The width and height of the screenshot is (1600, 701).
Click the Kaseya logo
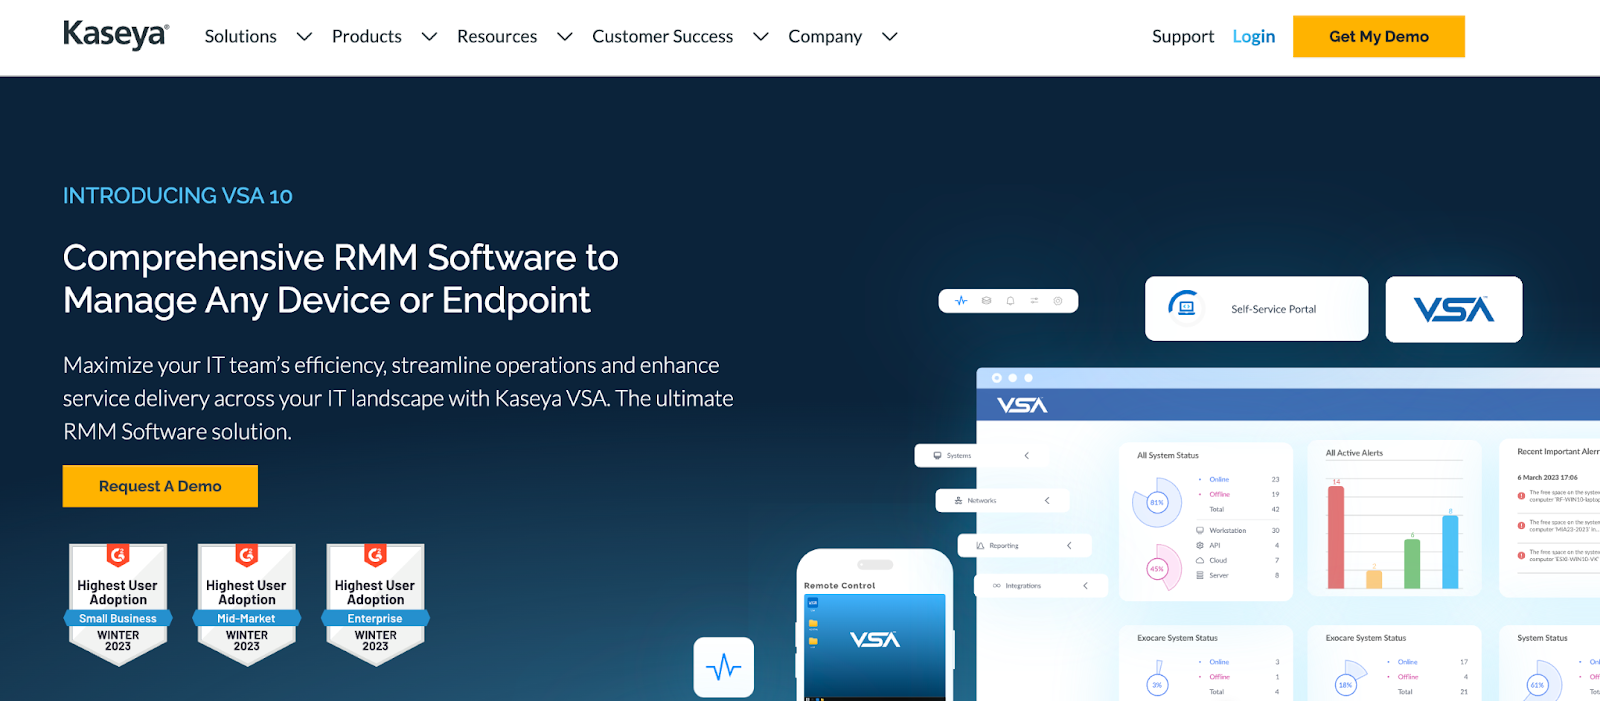[x=116, y=36]
